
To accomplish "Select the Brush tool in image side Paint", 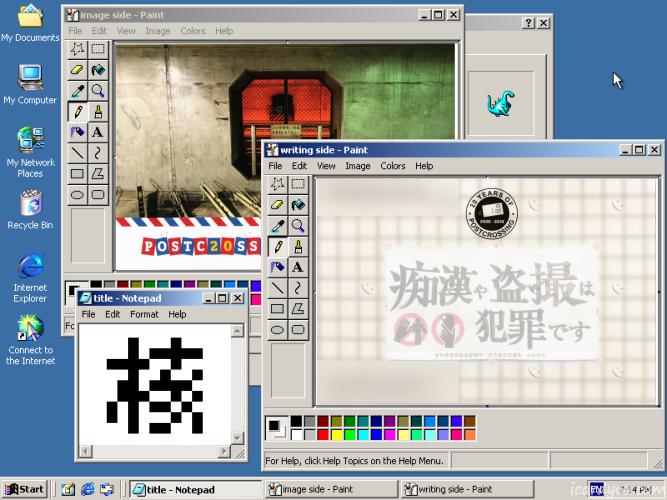I will click(98, 112).
